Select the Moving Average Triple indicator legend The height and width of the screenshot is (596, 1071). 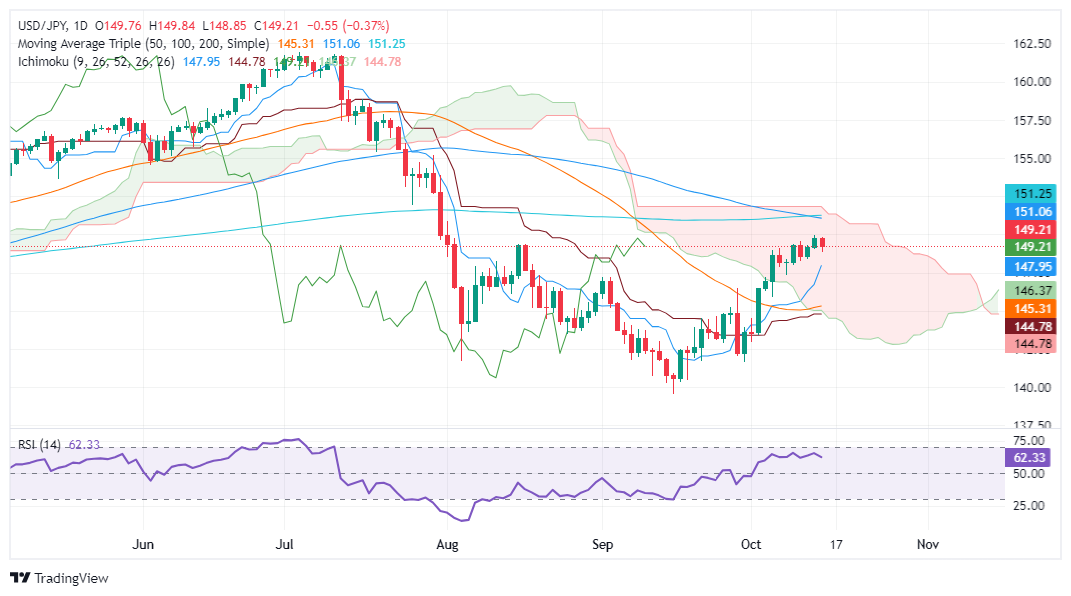tap(143, 44)
